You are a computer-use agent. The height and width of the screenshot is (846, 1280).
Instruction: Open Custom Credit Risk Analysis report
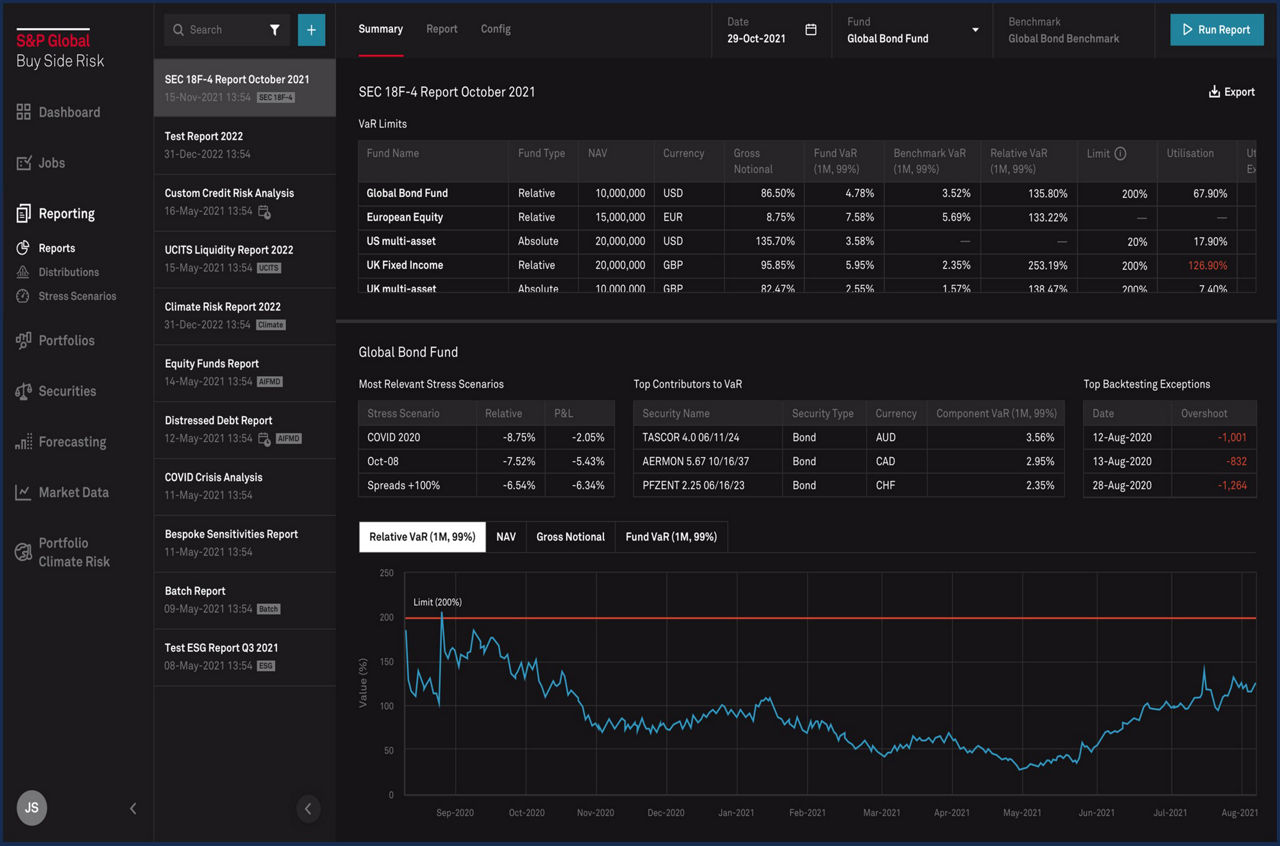point(245,202)
